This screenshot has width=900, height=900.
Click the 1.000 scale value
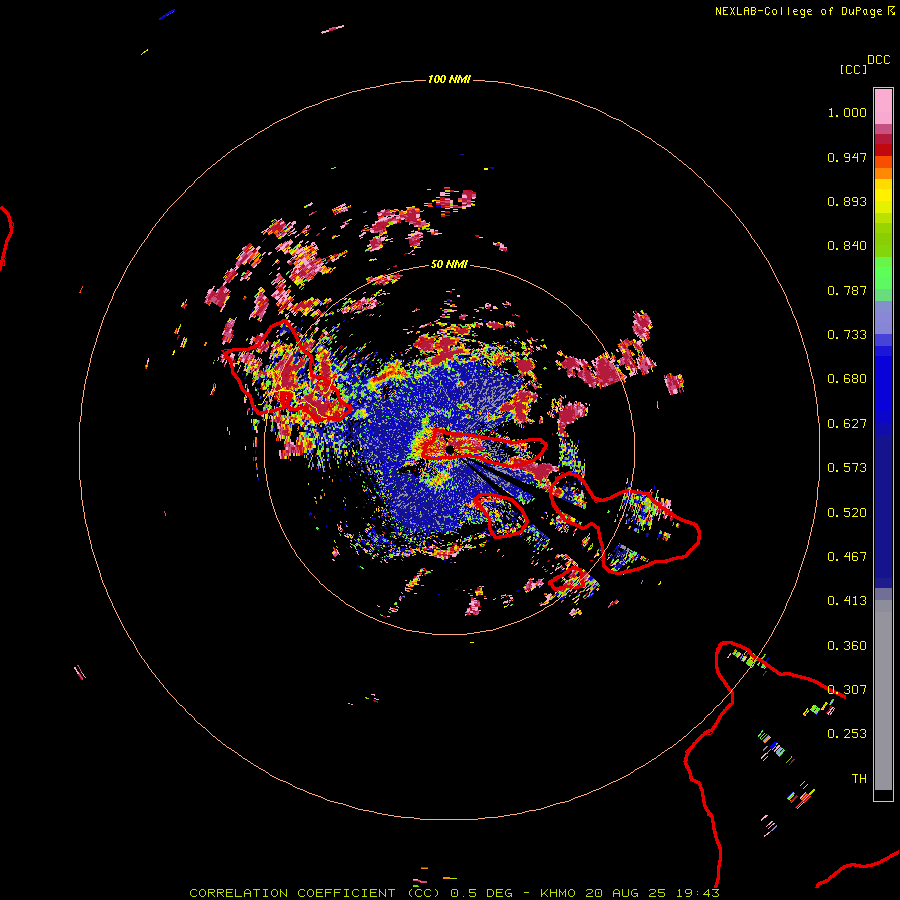(847, 112)
